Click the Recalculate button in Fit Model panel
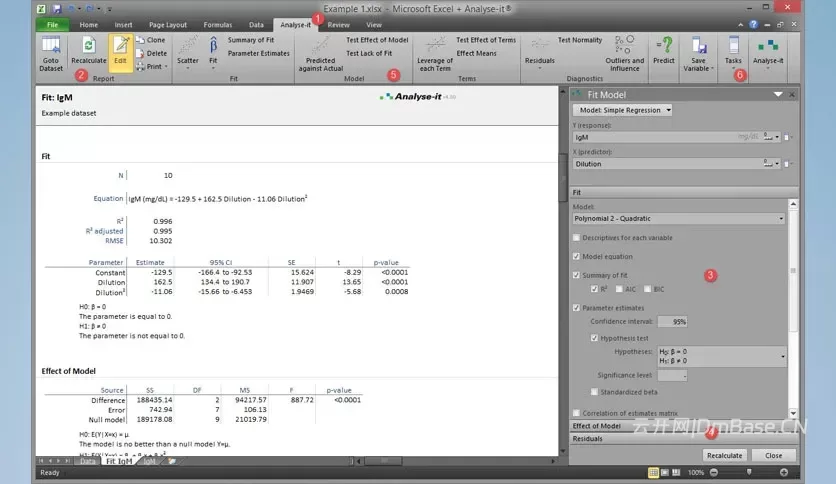836x484 pixels. tap(724, 455)
